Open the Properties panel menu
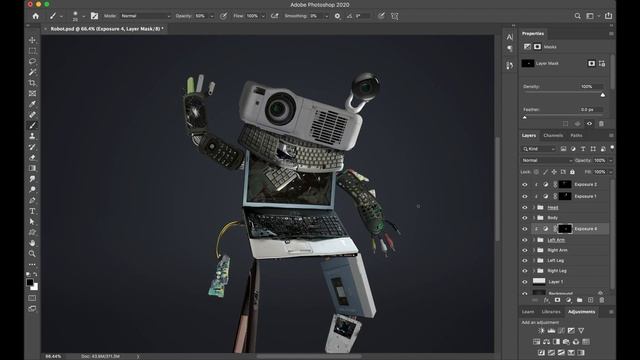640x360 pixels. [x=611, y=33]
